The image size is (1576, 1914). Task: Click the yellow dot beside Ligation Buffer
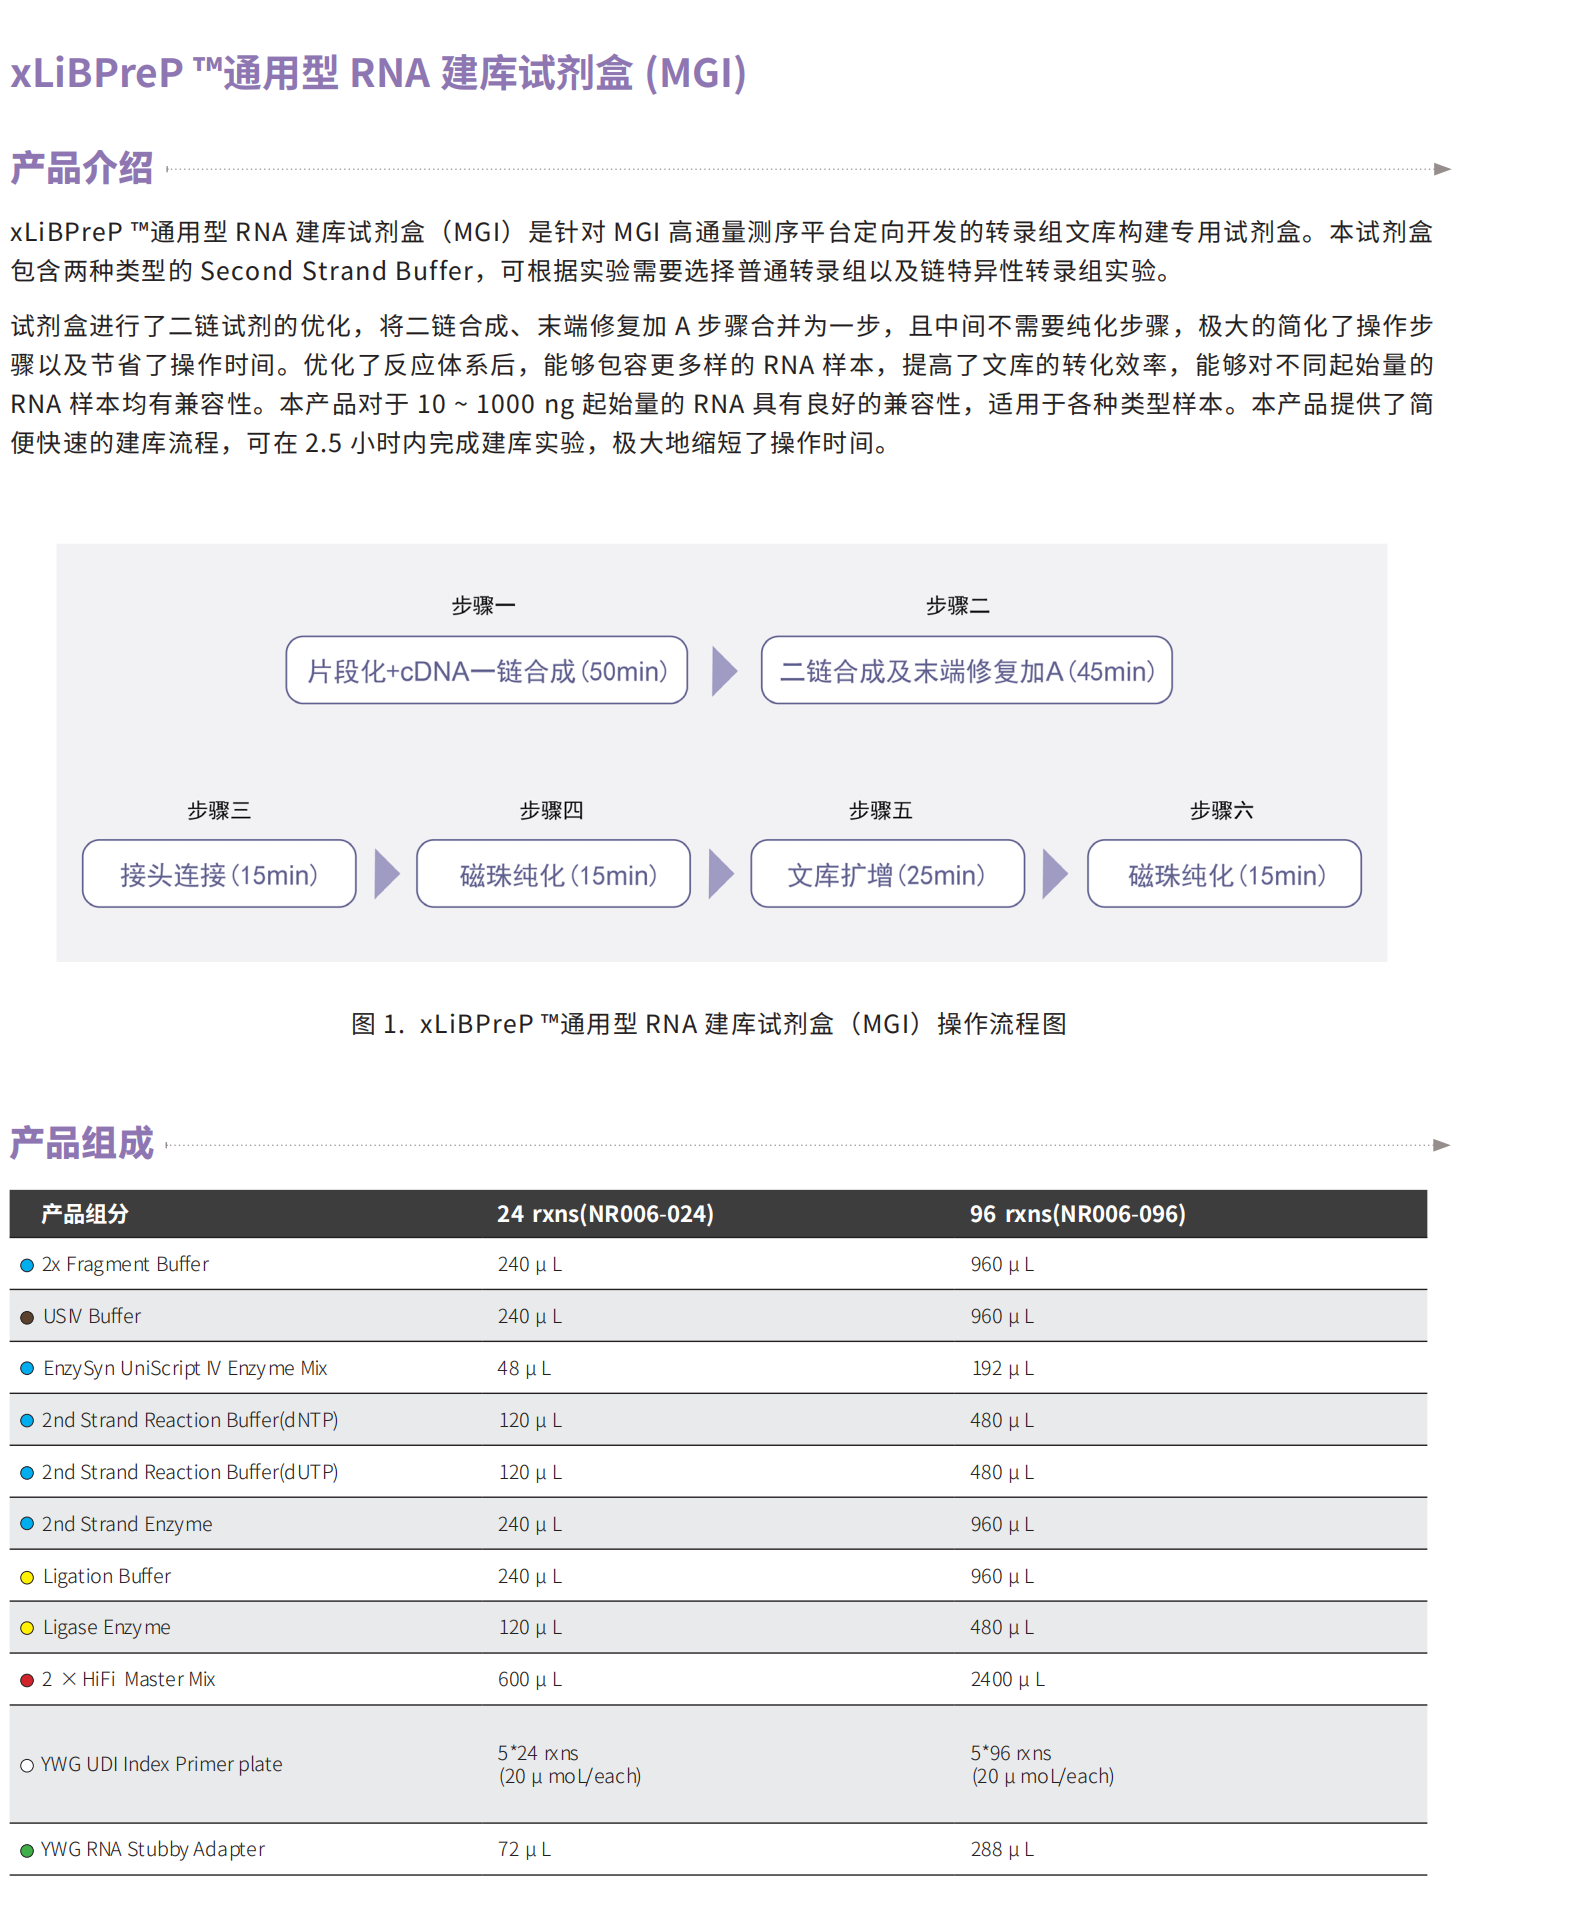click(x=27, y=1577)
